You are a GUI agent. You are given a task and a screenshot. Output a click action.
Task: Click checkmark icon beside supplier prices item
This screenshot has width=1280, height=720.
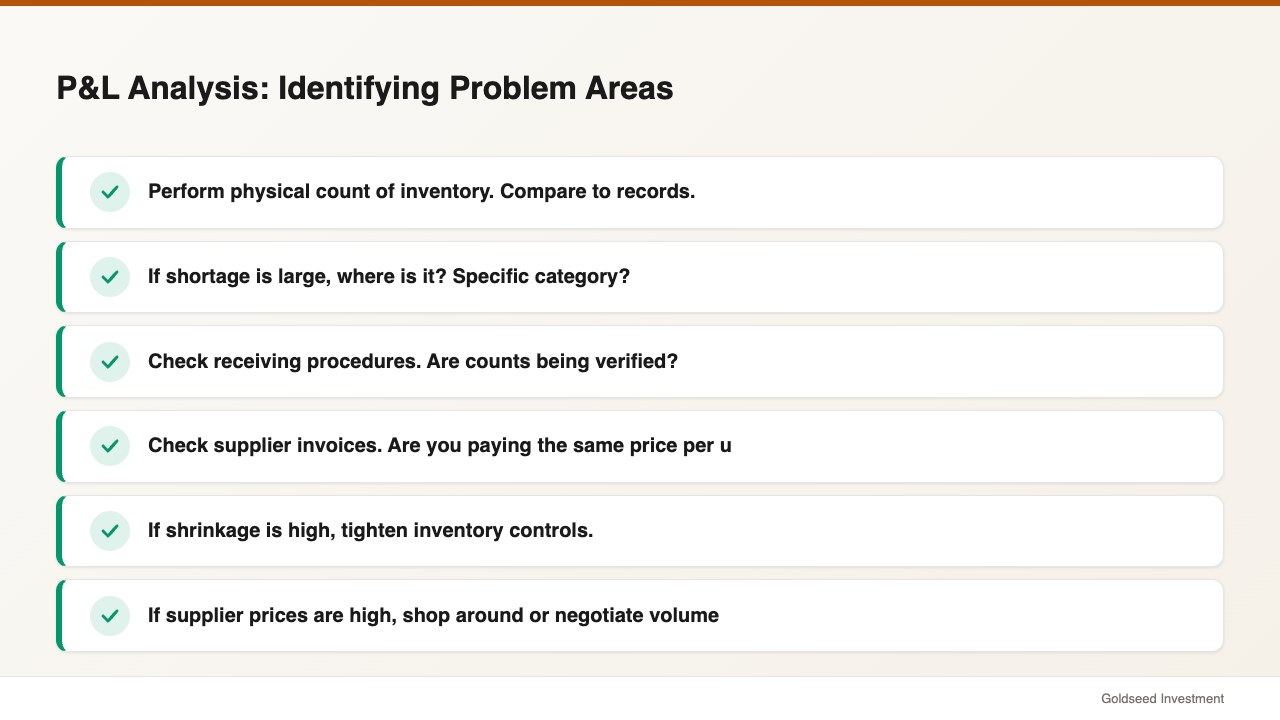(x=110, y=616)
